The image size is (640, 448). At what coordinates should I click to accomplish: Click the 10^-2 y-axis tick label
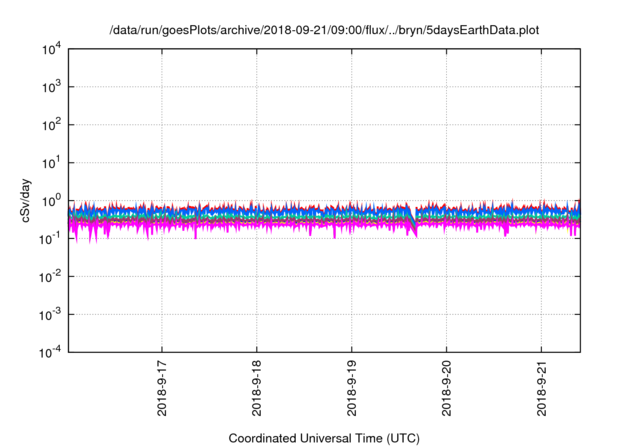click(x=50, y=277)
